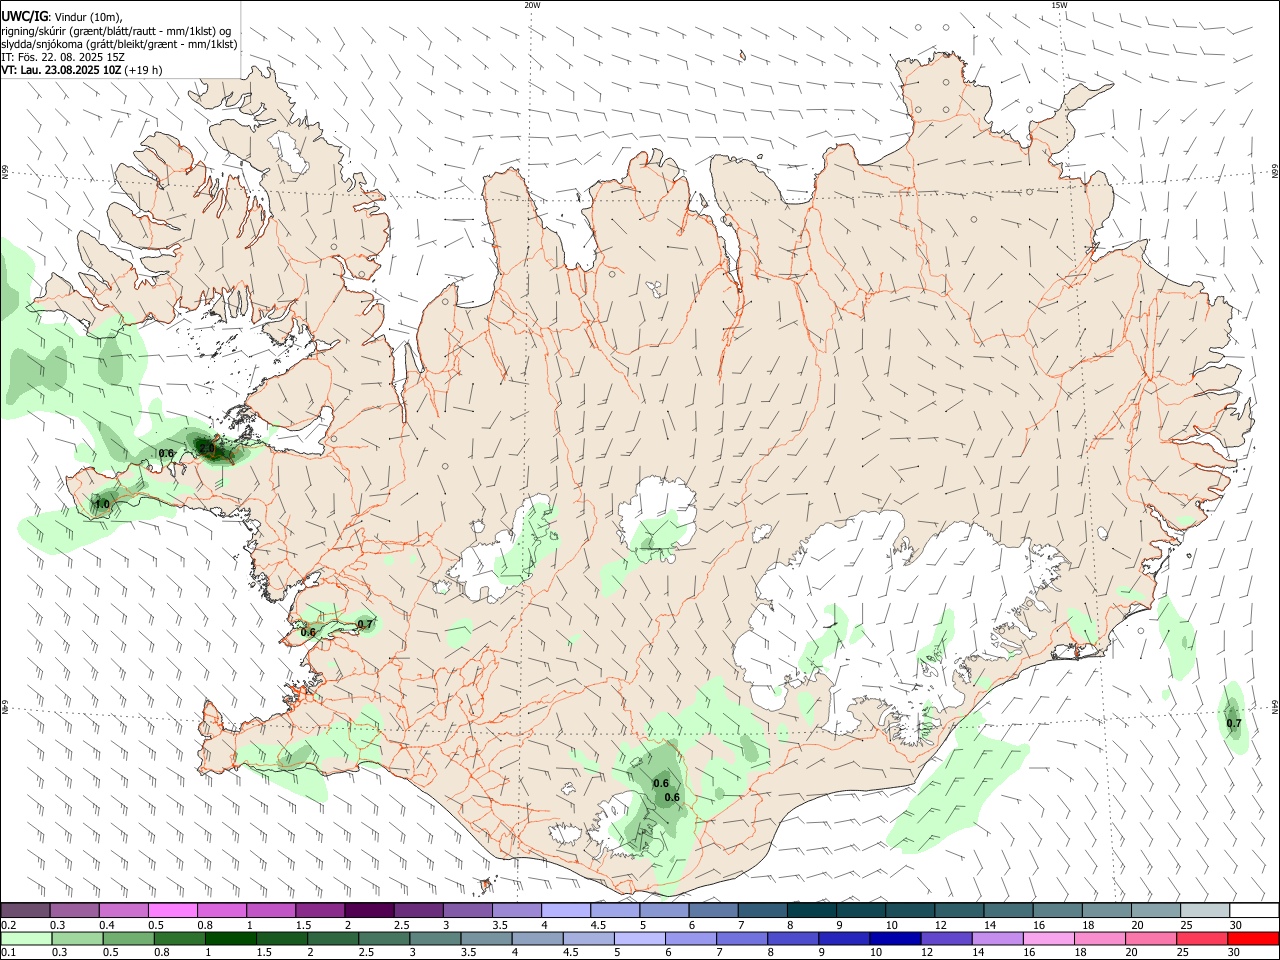Select the 'IT: Fös. 22. 08. 2025 15Z' line

tap(63, 57)
